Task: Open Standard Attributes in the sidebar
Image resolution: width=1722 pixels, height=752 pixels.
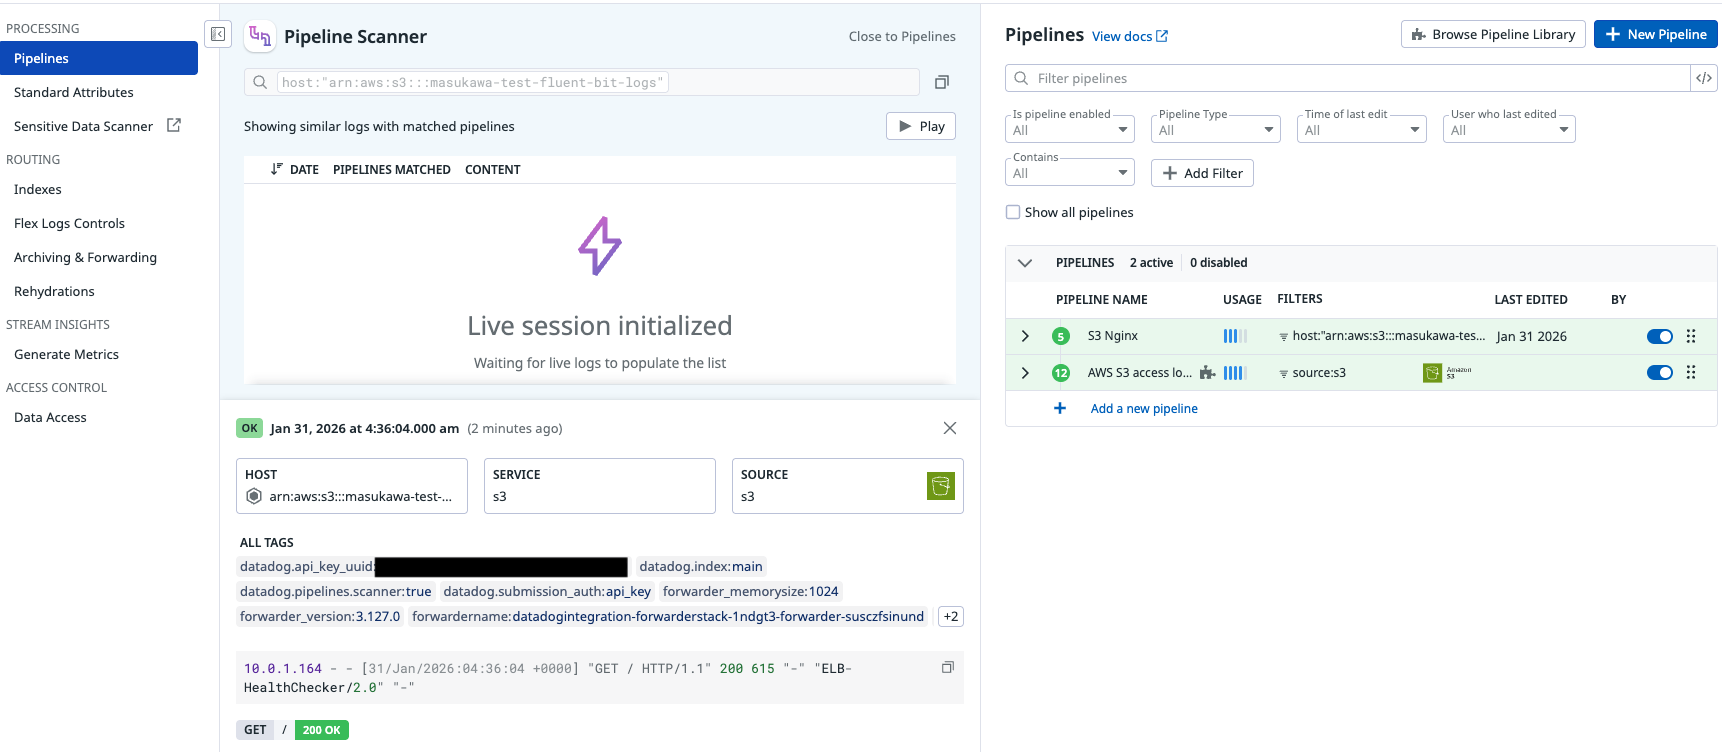Action: pyautogui.click(x=74, y=92)
